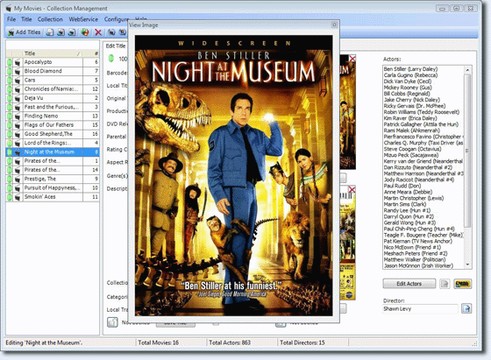Sort the list by the Title column header
This screenshot has width=491, height=360.
(52, 53)
